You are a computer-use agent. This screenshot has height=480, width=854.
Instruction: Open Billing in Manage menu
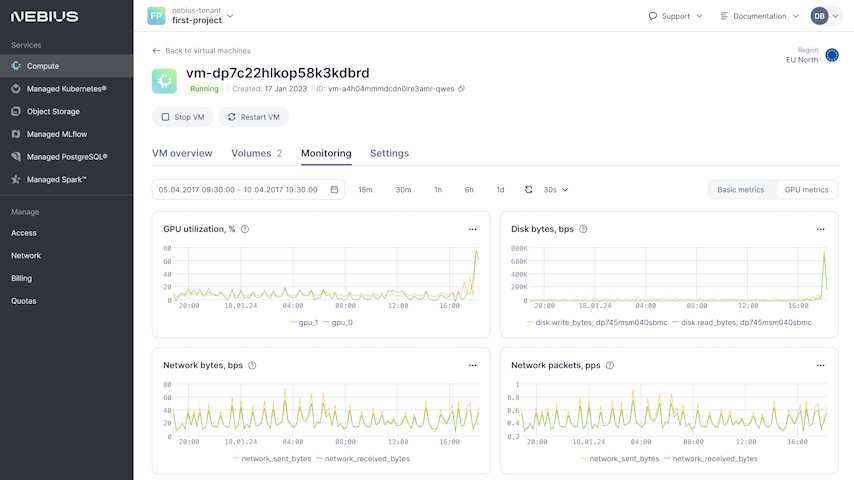click(22, 278)
